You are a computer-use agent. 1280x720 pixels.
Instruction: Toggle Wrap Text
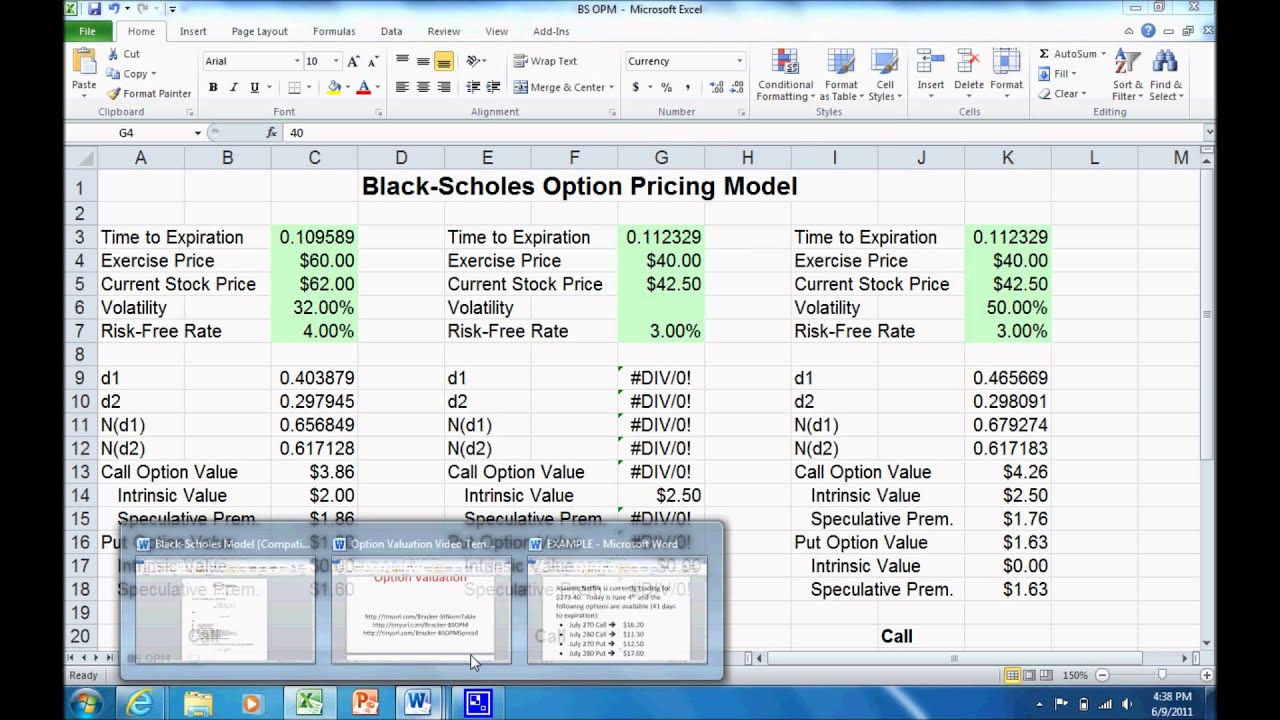545,61
